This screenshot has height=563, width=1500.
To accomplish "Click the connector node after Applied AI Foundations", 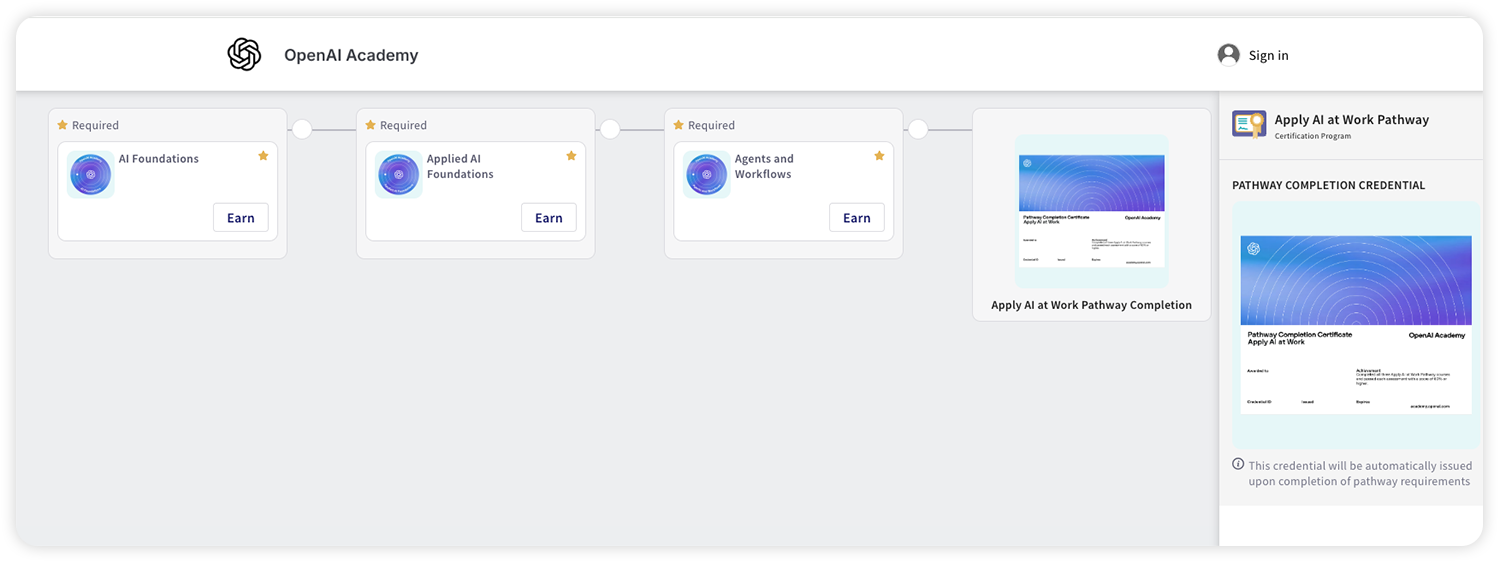I will [610, 129].
